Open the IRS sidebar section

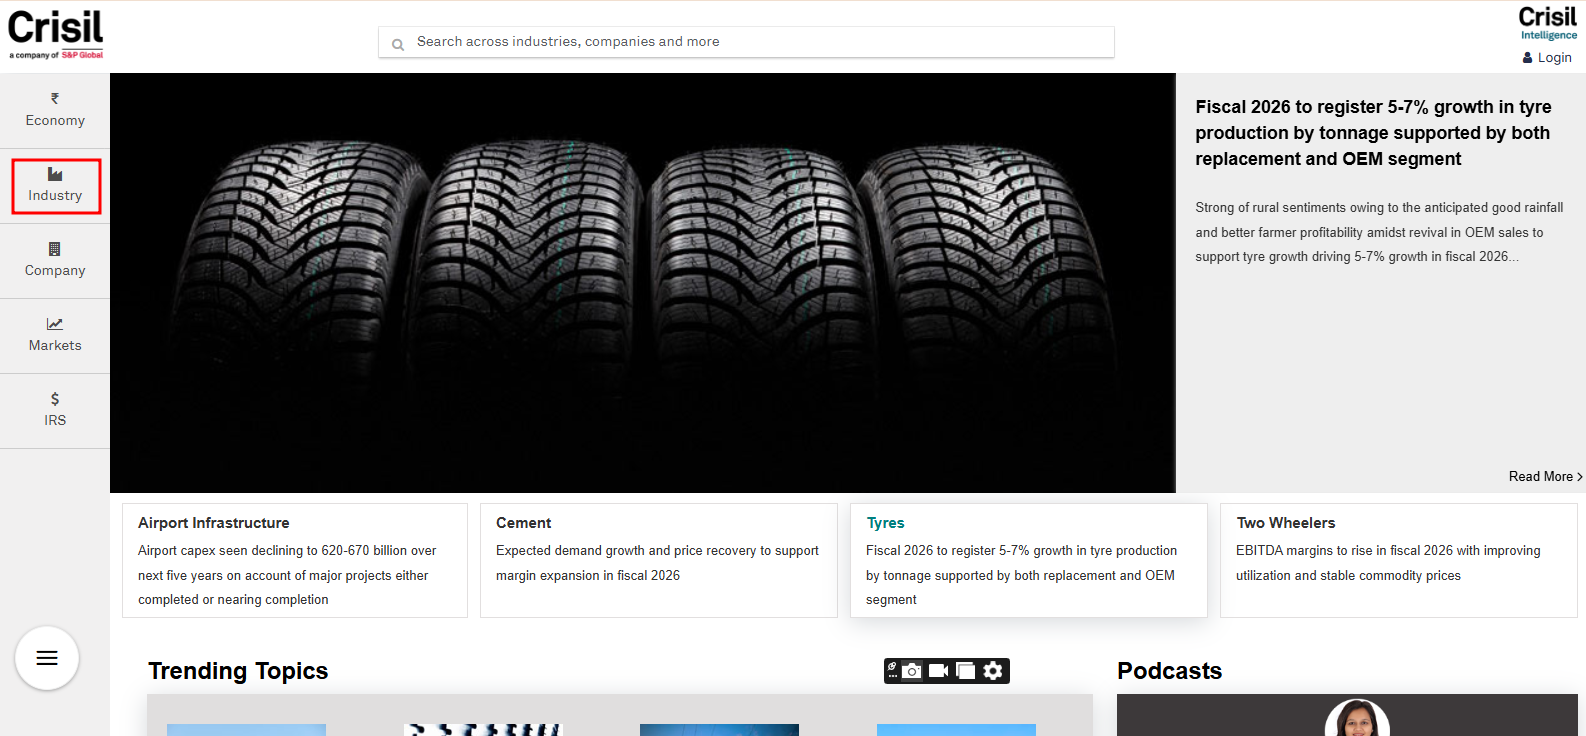point(55,410)
